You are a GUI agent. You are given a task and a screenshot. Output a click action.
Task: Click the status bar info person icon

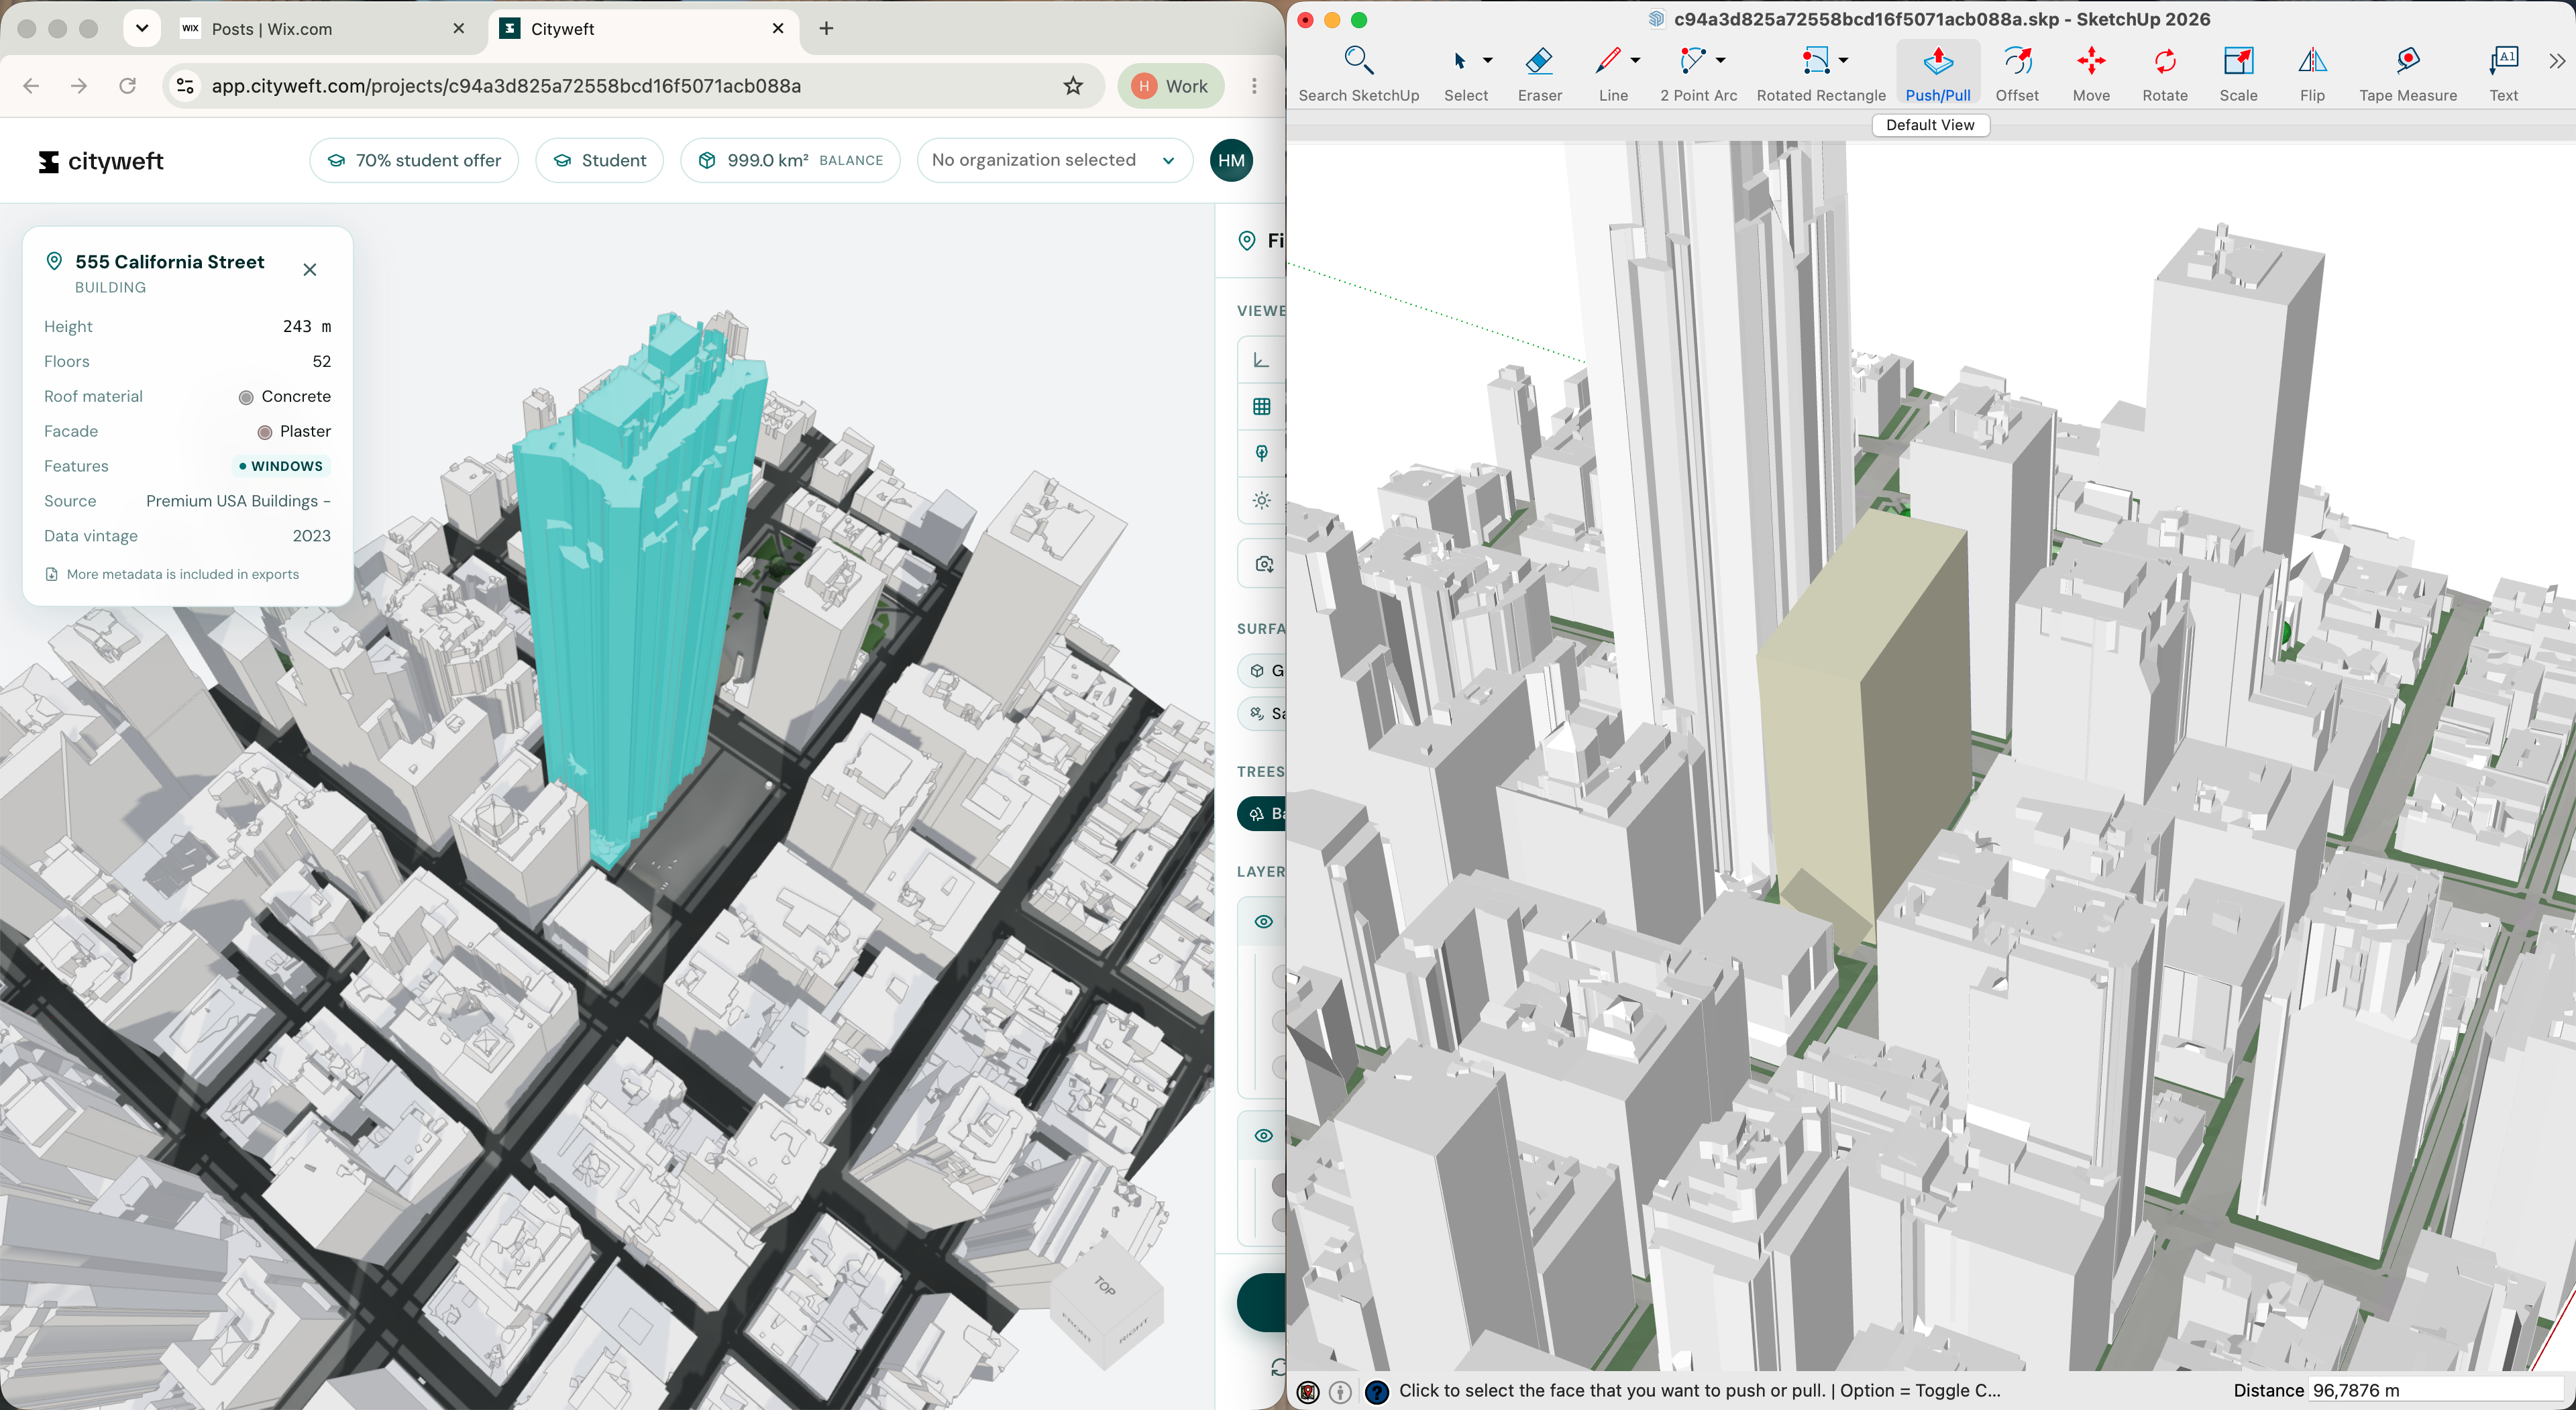[x=1341, y=1391]
